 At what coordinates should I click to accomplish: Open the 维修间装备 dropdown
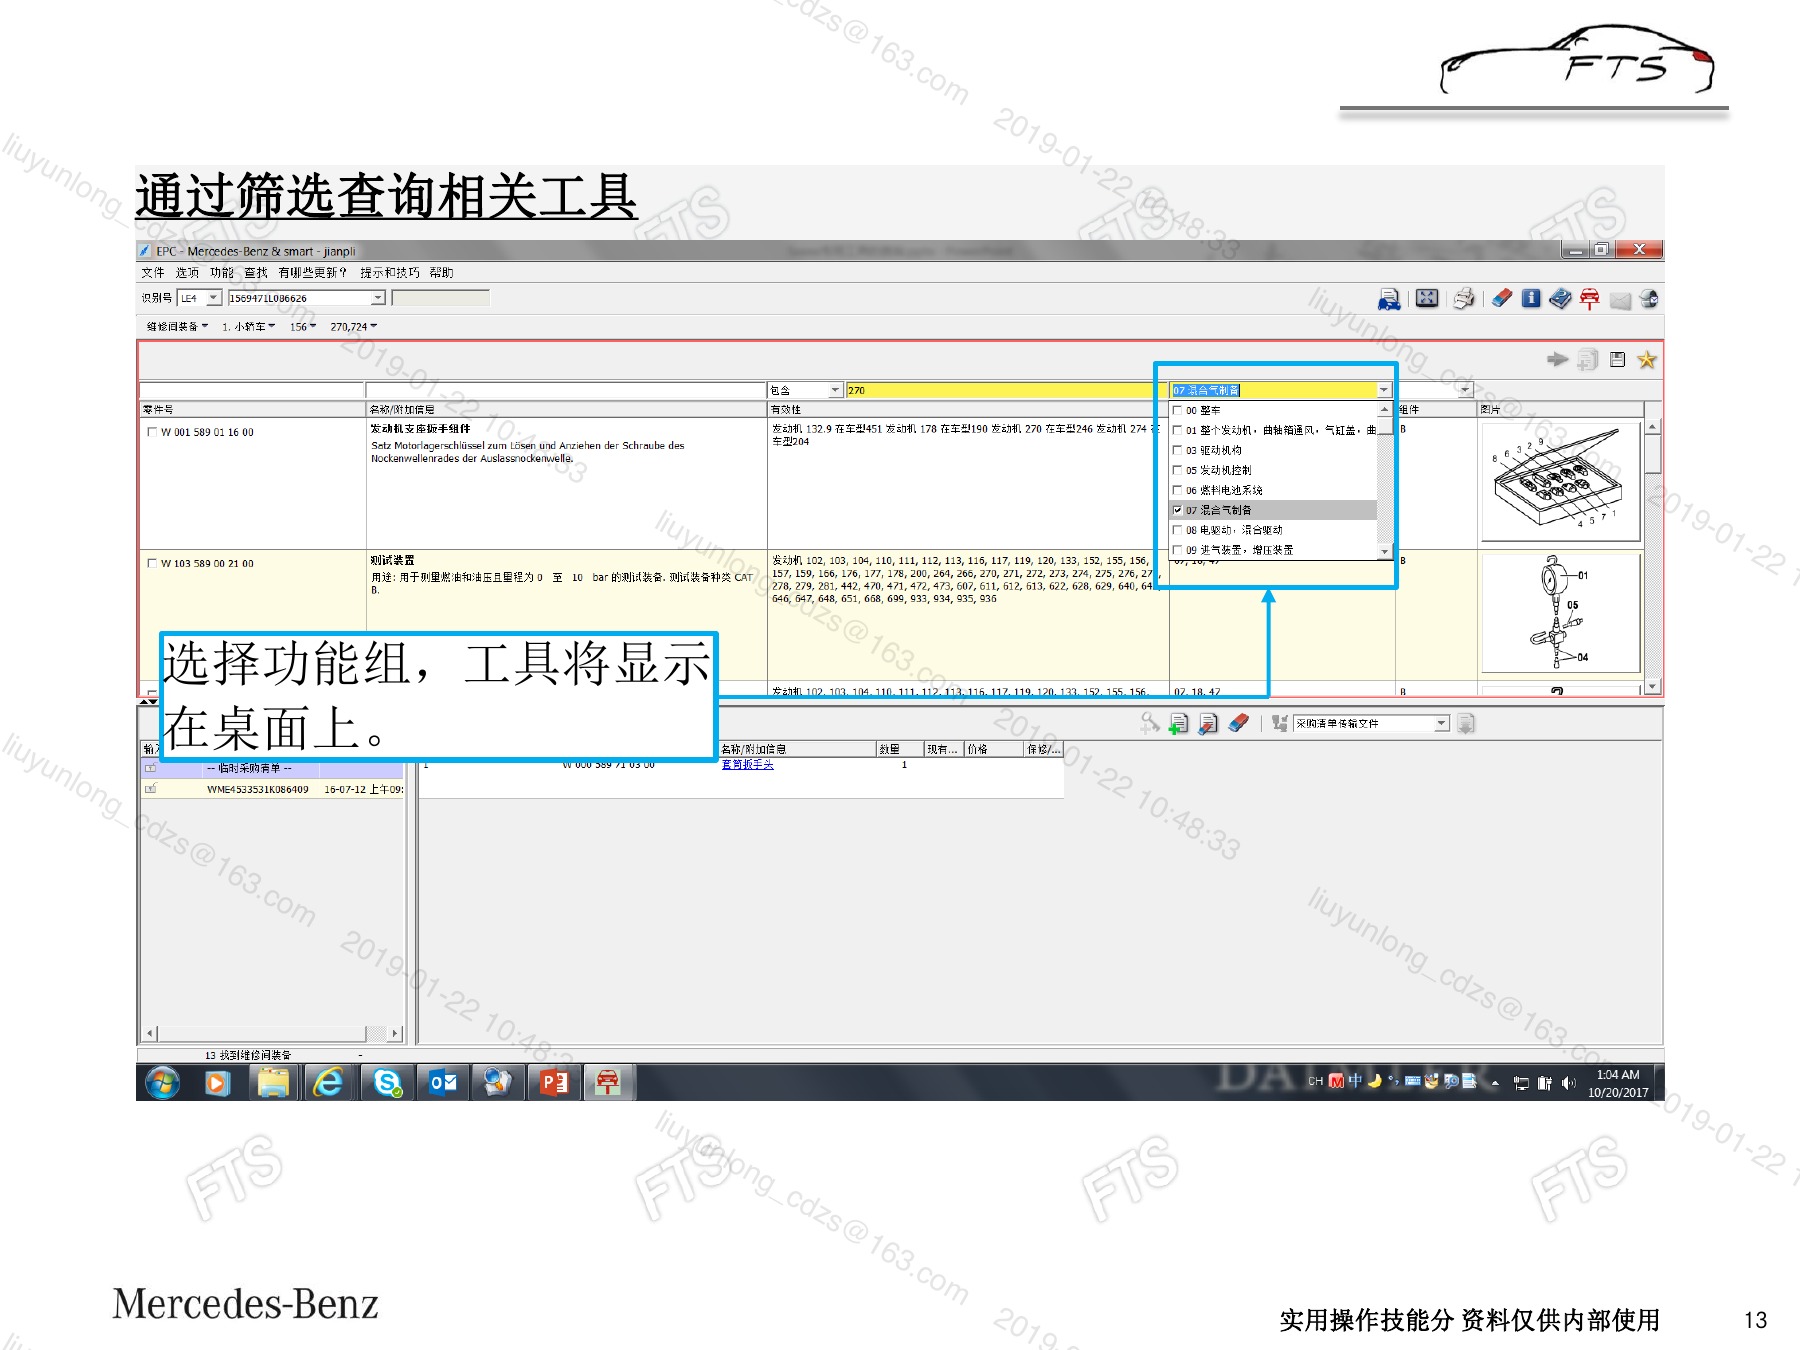(x=177, y=327)
